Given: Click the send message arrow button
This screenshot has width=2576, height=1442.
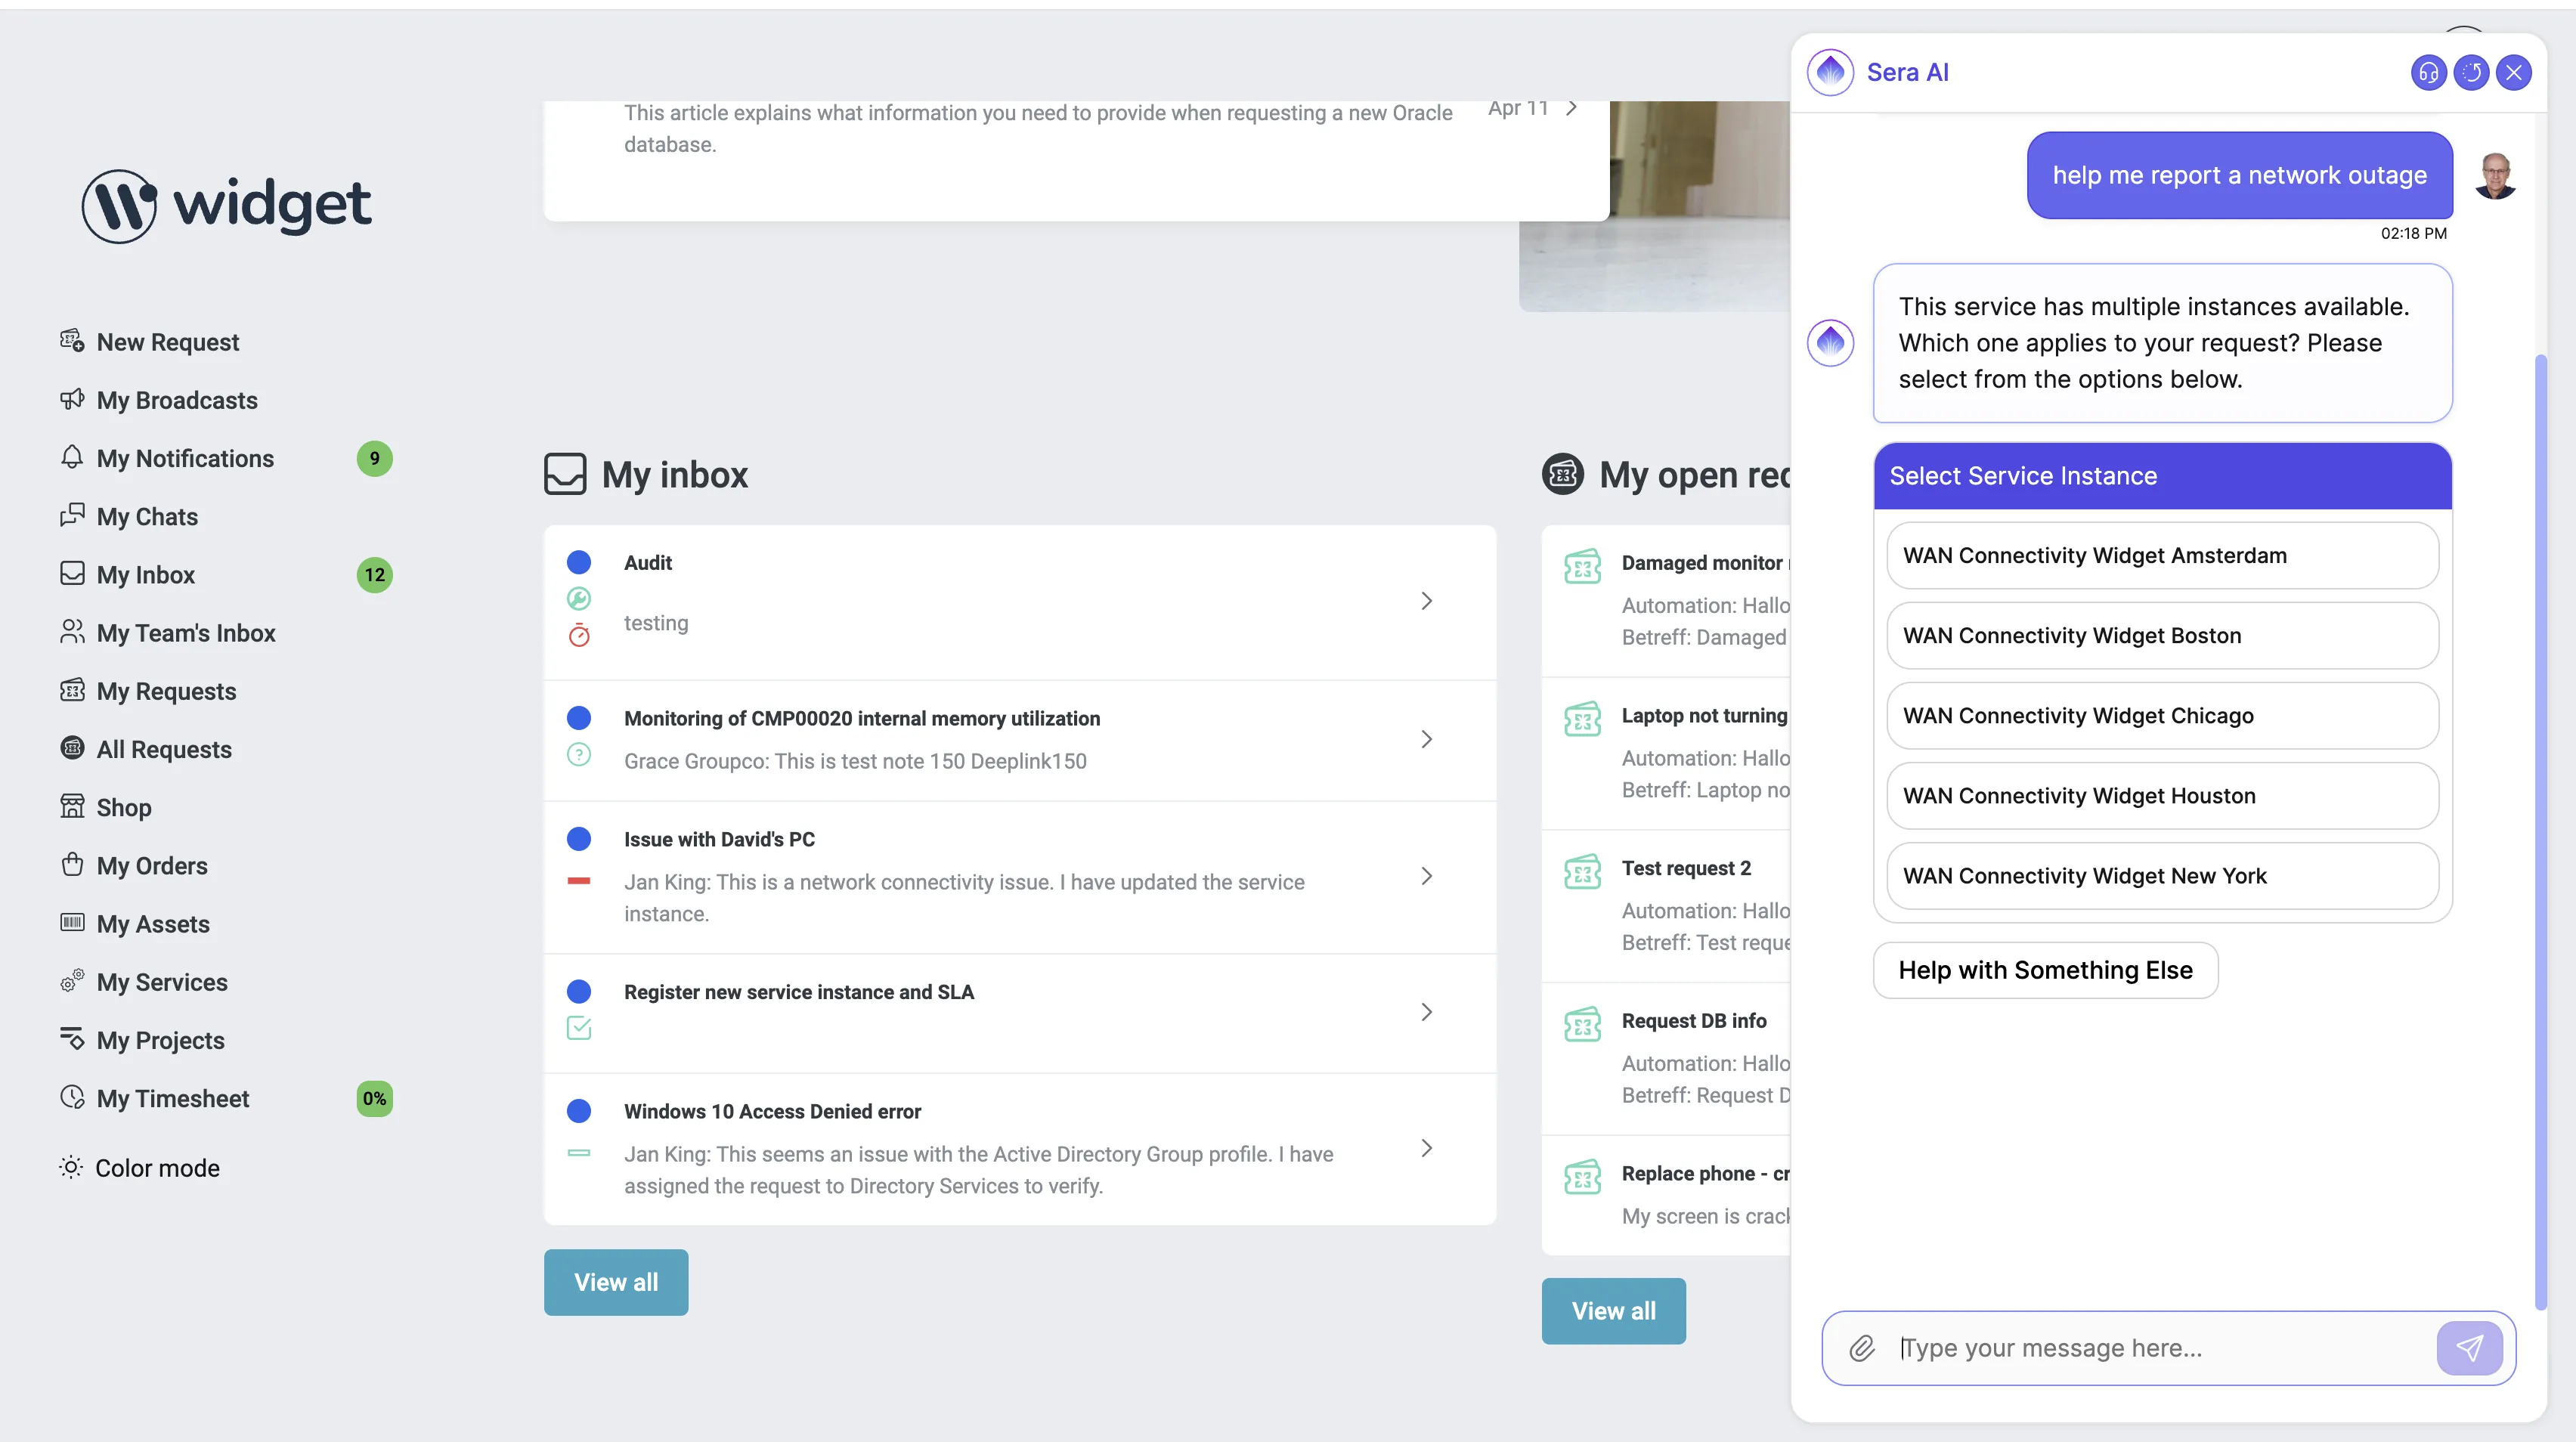Looking at the screenshot, I should pyautogui.click(x=2469, y=1348).
